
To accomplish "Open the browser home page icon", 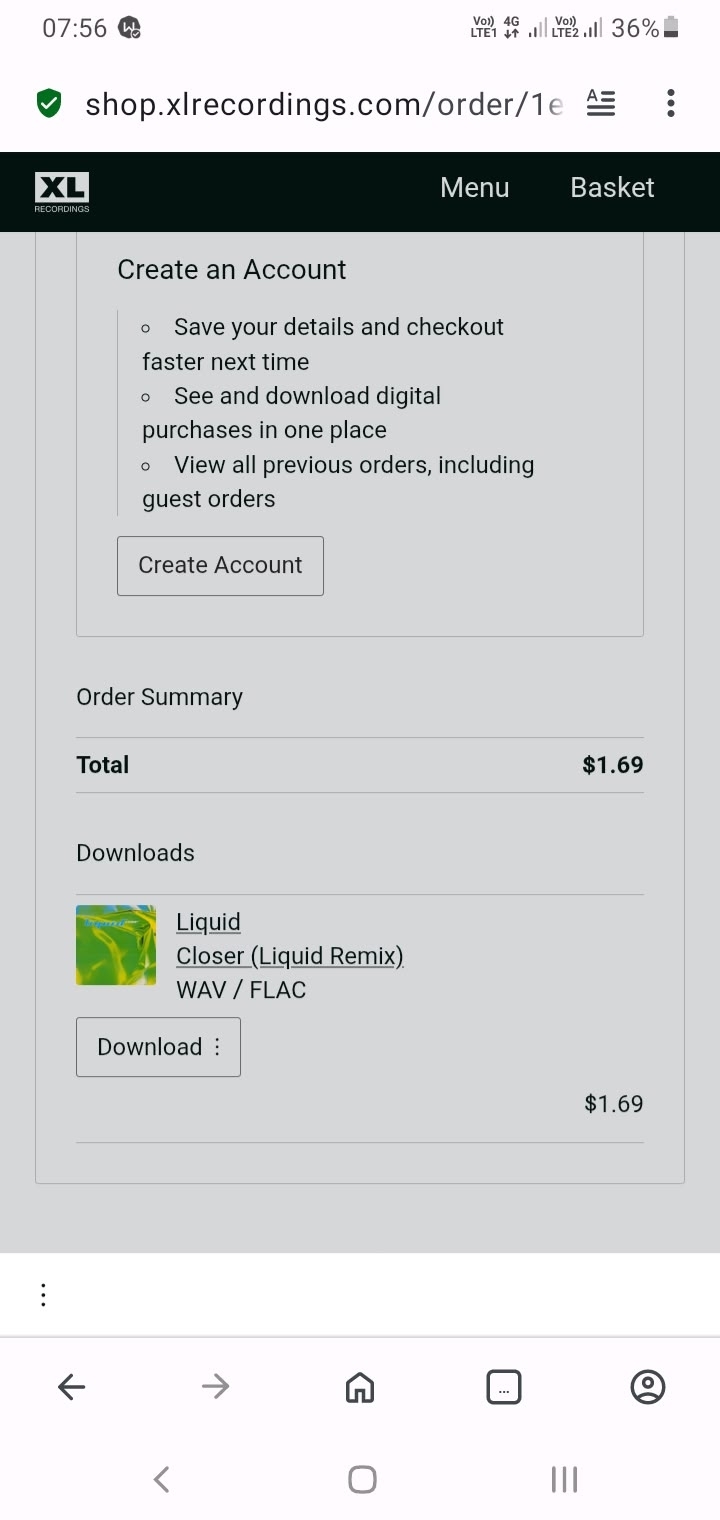I will 360,1386.
